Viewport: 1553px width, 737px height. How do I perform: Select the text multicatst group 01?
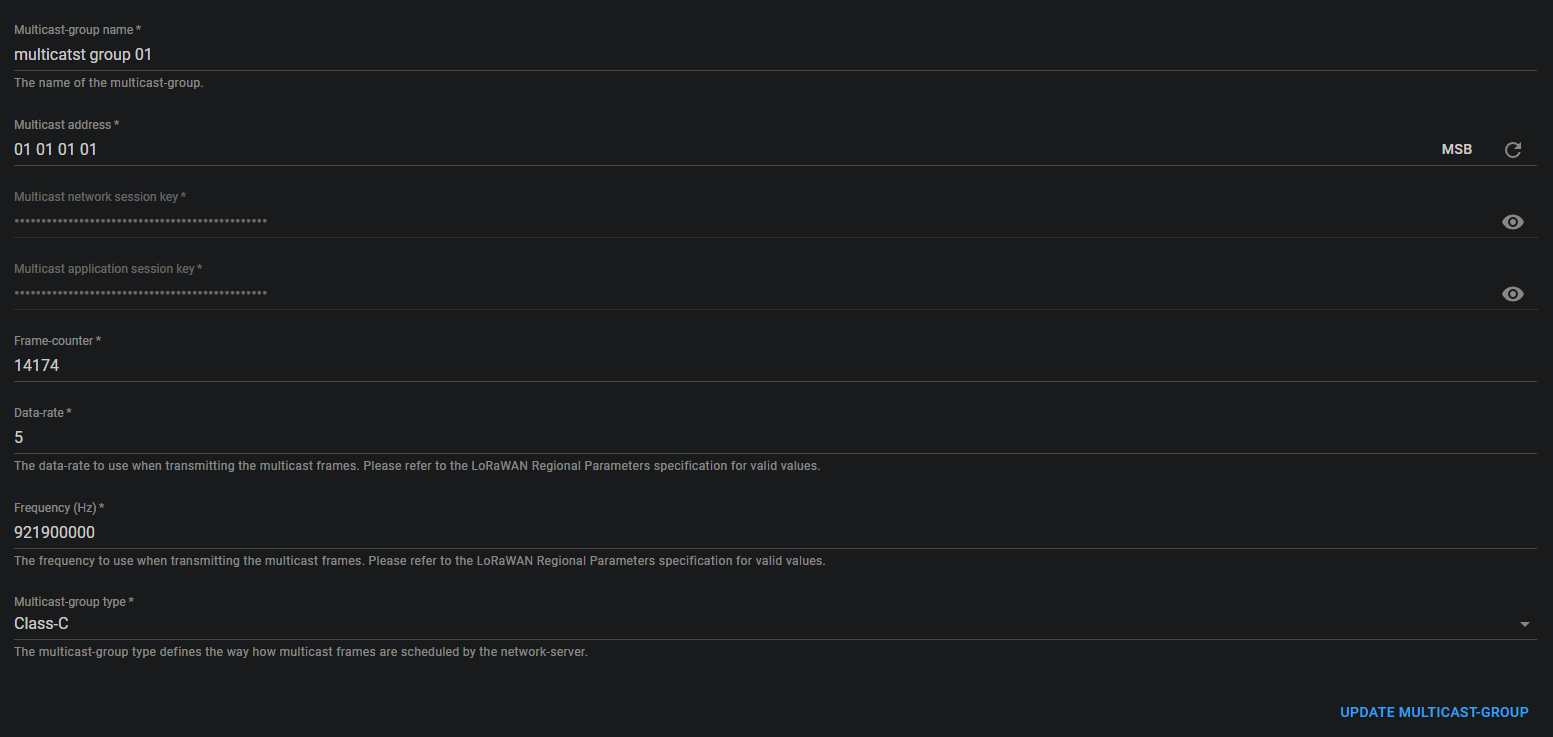pos(82,54)
